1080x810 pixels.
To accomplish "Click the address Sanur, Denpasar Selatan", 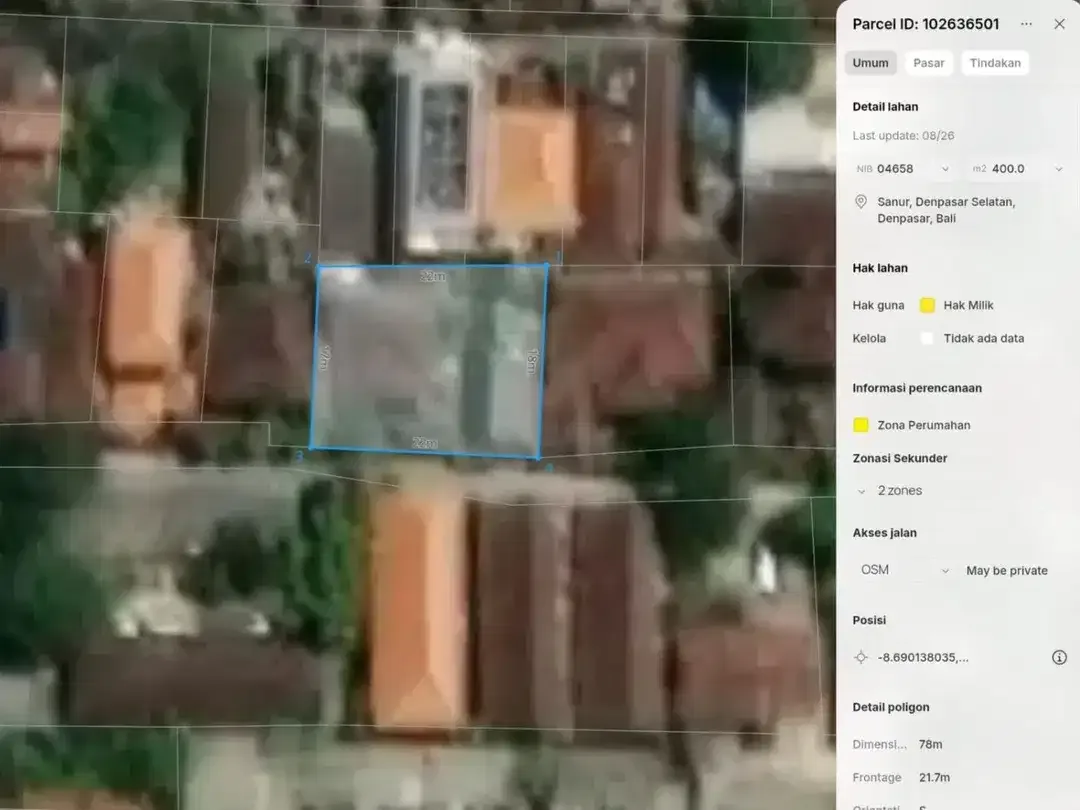I will (x=946, y=210).
